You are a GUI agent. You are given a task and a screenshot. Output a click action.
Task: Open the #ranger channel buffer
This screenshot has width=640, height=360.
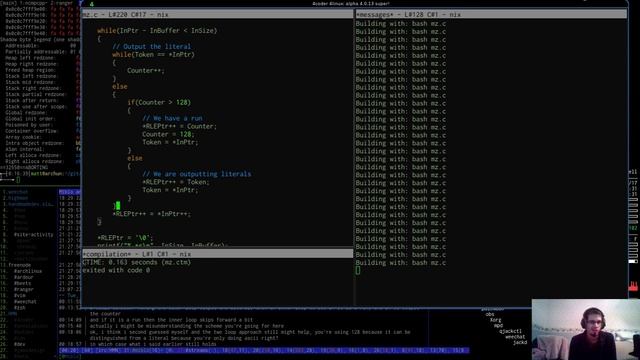[x=24, y=289]
